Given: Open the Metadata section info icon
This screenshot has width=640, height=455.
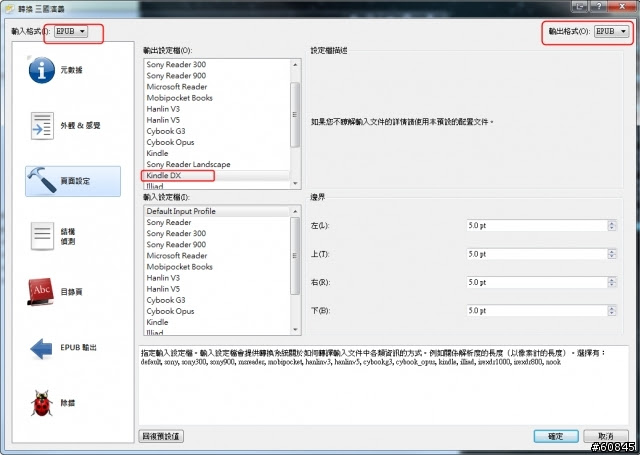Looking at the screenshot, I should 42,70.
